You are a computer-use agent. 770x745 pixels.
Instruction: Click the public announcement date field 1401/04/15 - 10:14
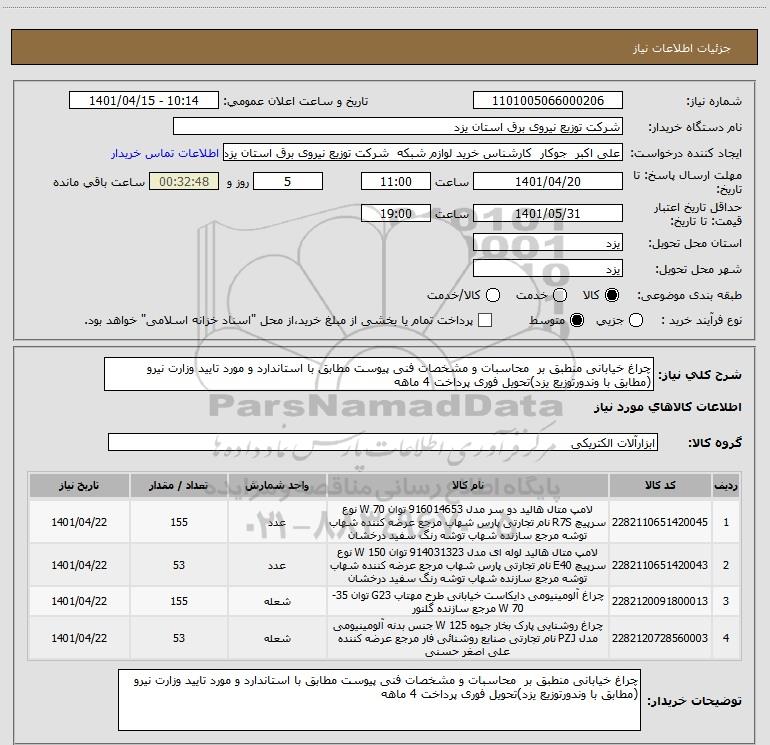tap(144, 101)
